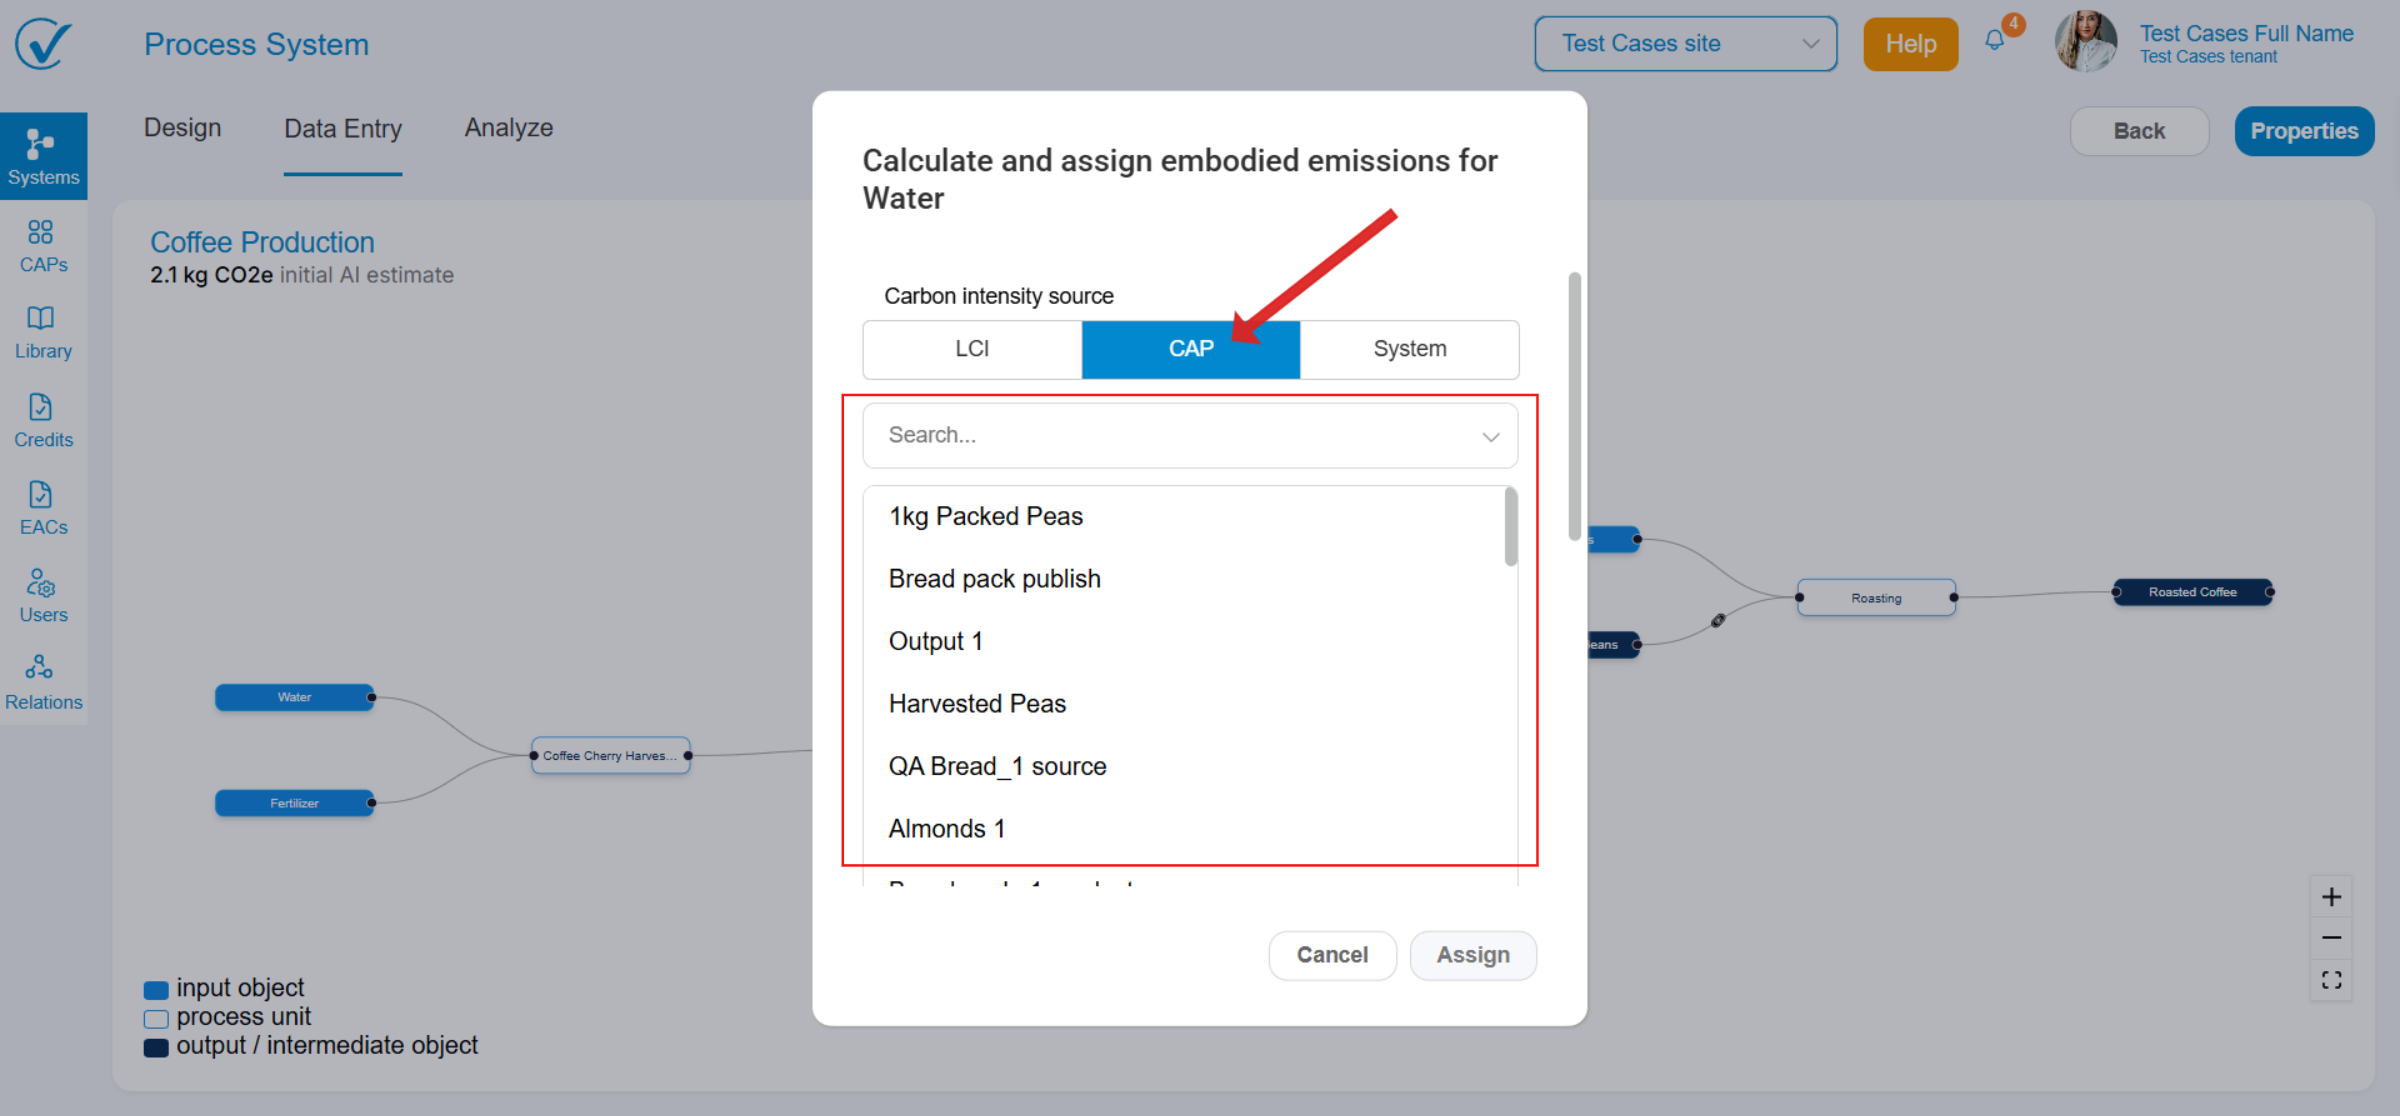This screenshot has height=1116, width=2400.
Task: Click the fit-to-screen canvas icon
Action: click(2331, 980)
